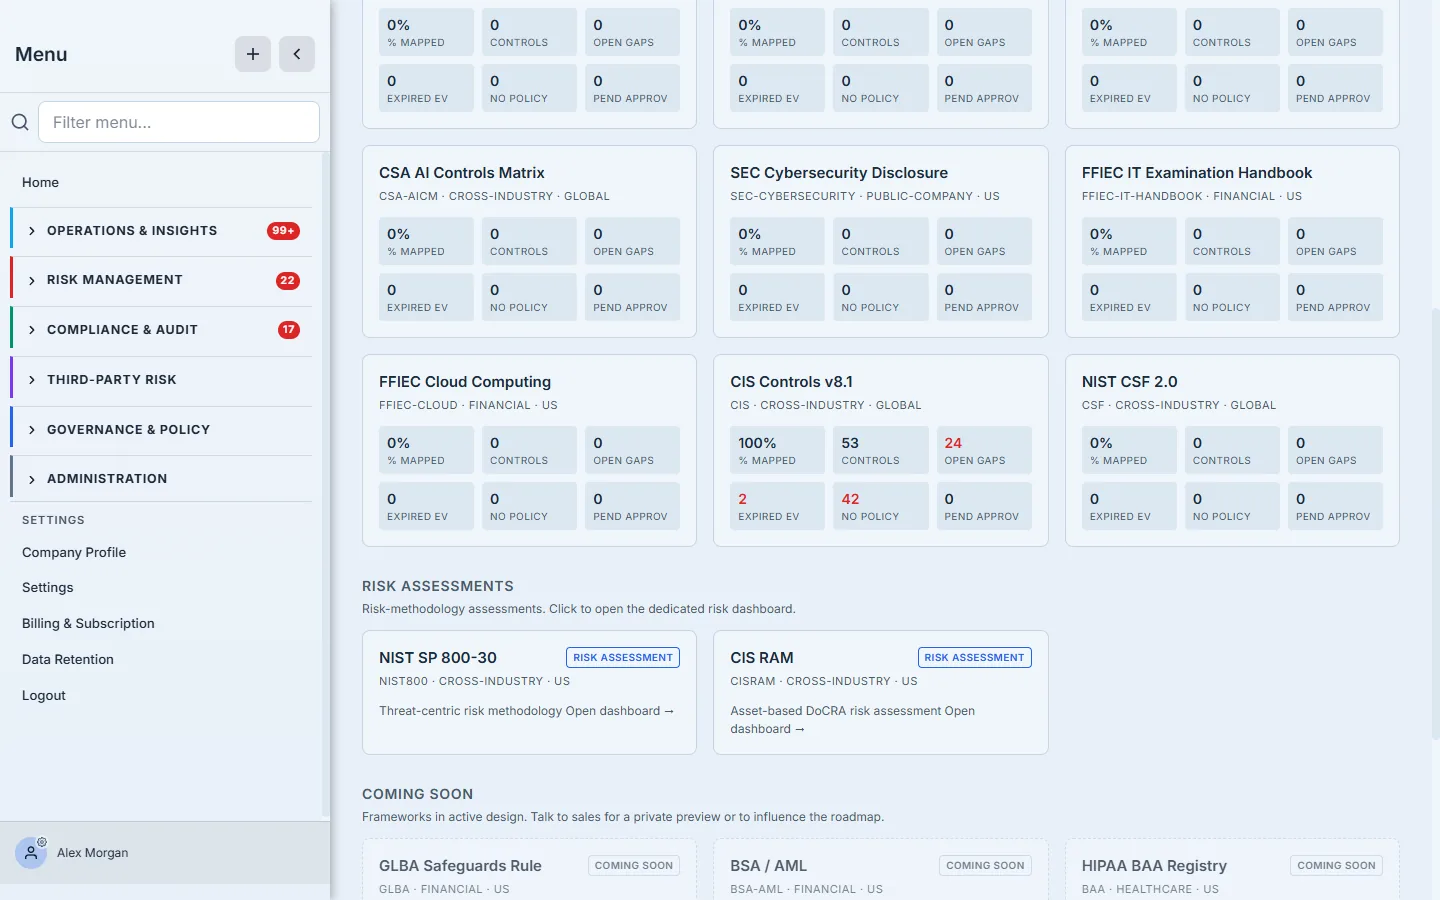Click Alex Morgan user avatar icon
The height and width of the screenshot is (900, 1440).
[31, 853]
